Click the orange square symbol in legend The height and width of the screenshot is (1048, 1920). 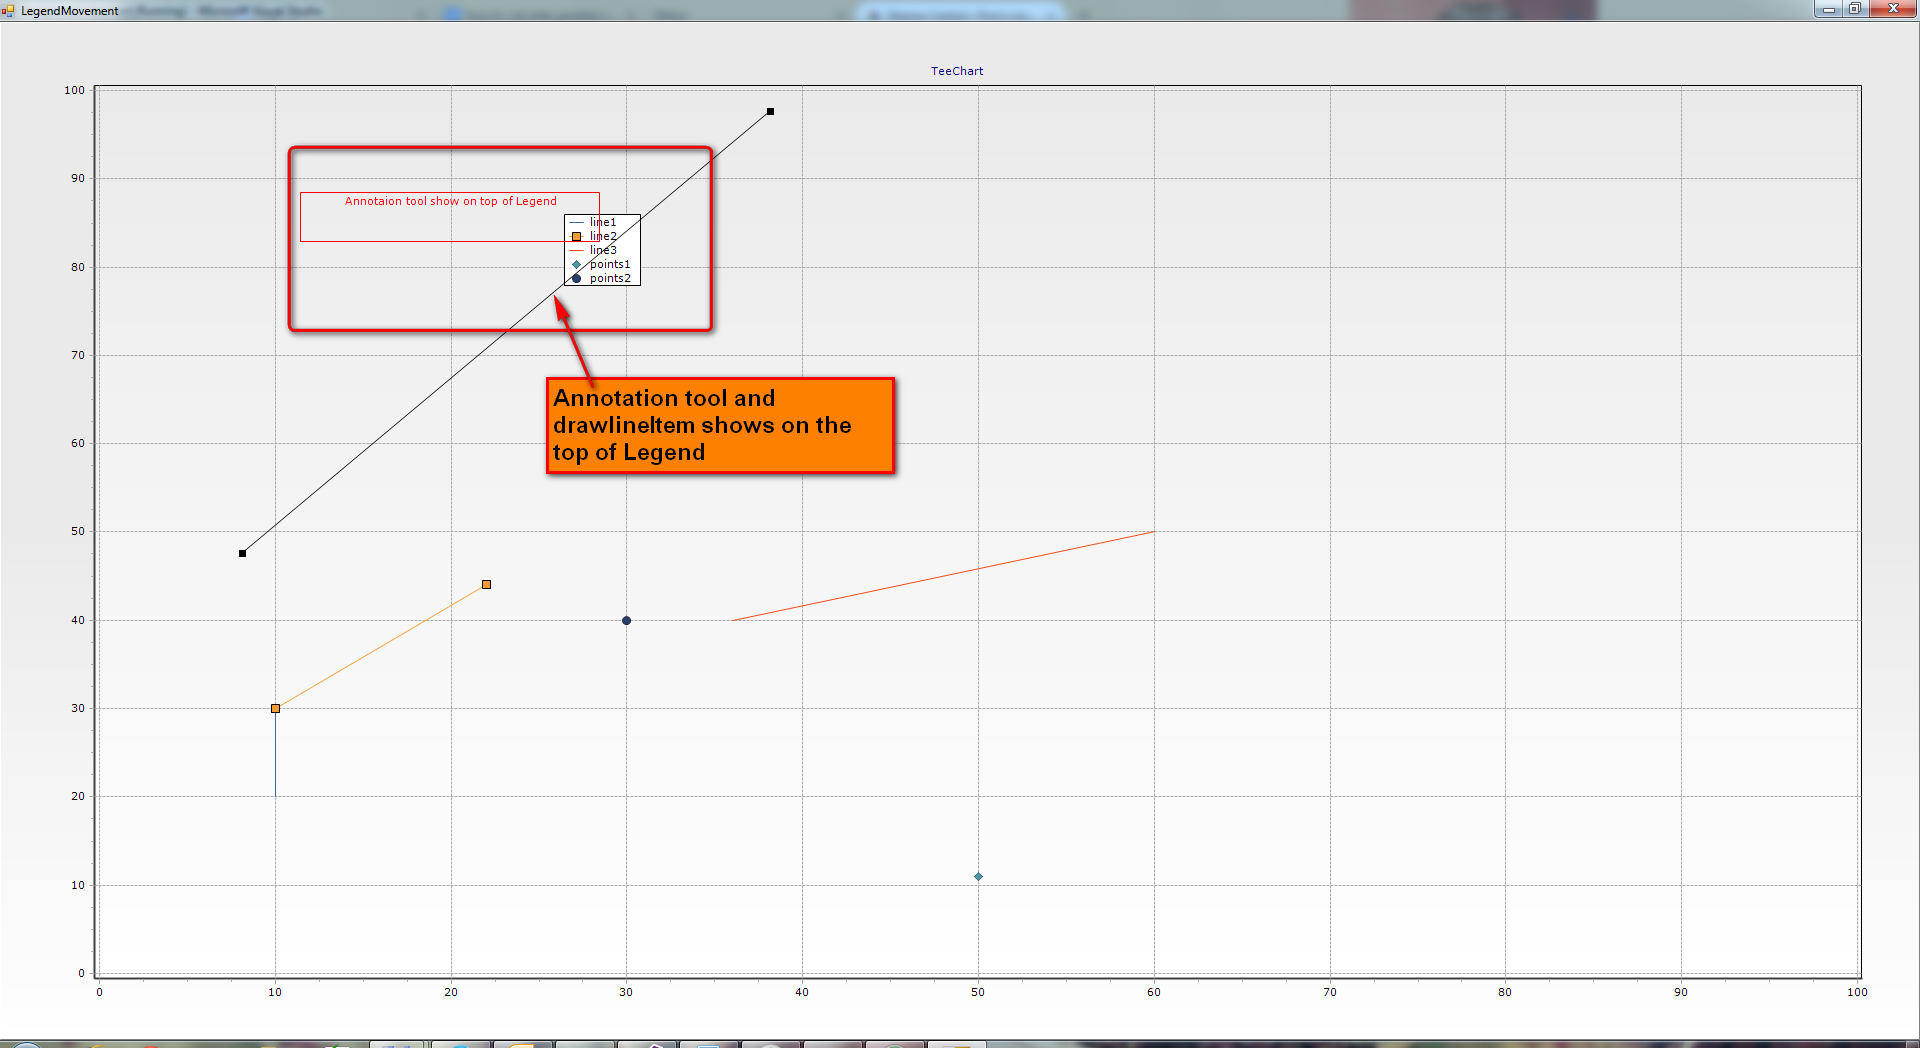(x=576, y=236)
